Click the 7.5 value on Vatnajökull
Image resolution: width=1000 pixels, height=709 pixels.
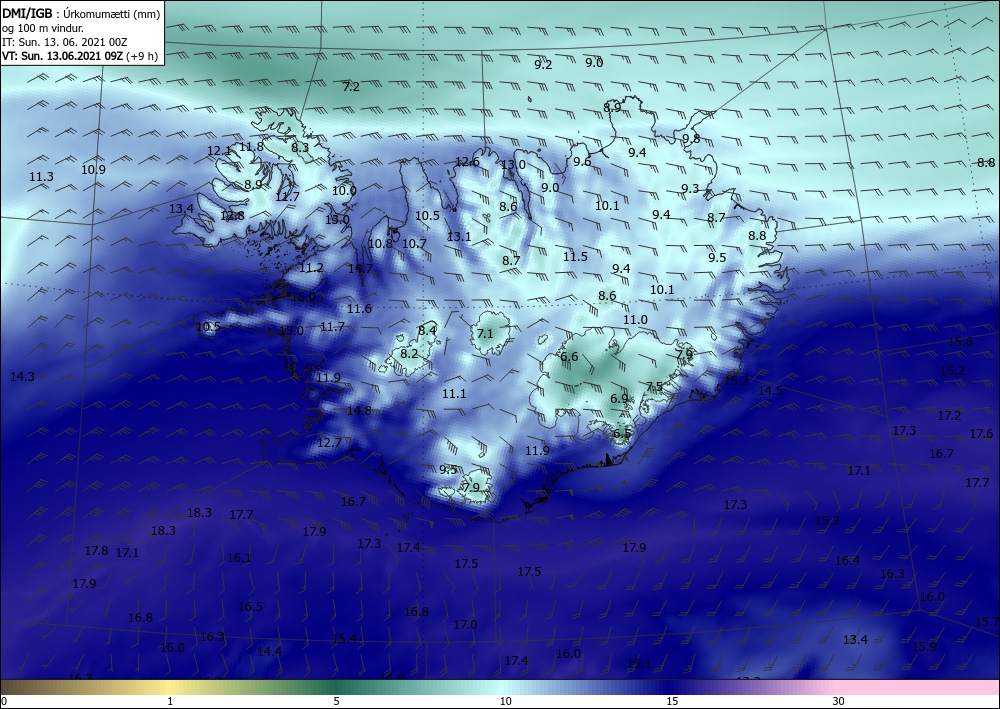point(654,386)
